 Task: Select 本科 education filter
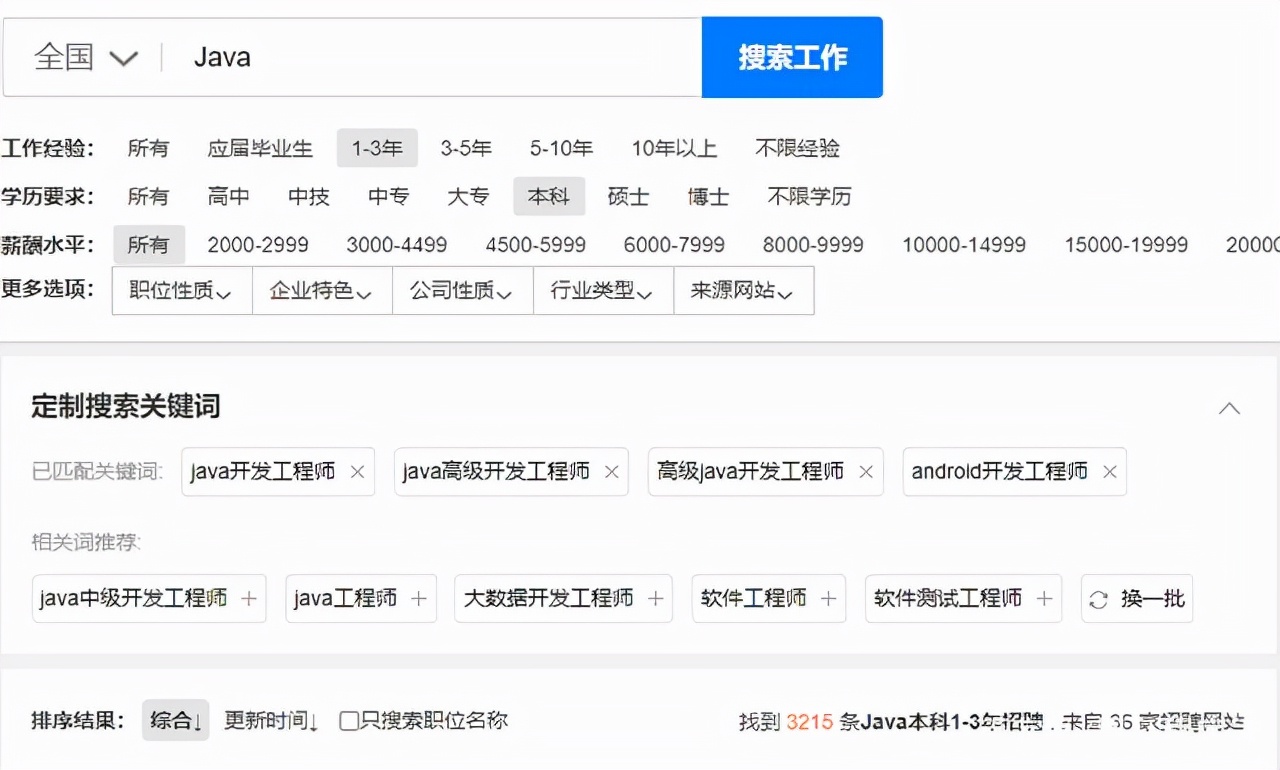(x=549, y=196)
